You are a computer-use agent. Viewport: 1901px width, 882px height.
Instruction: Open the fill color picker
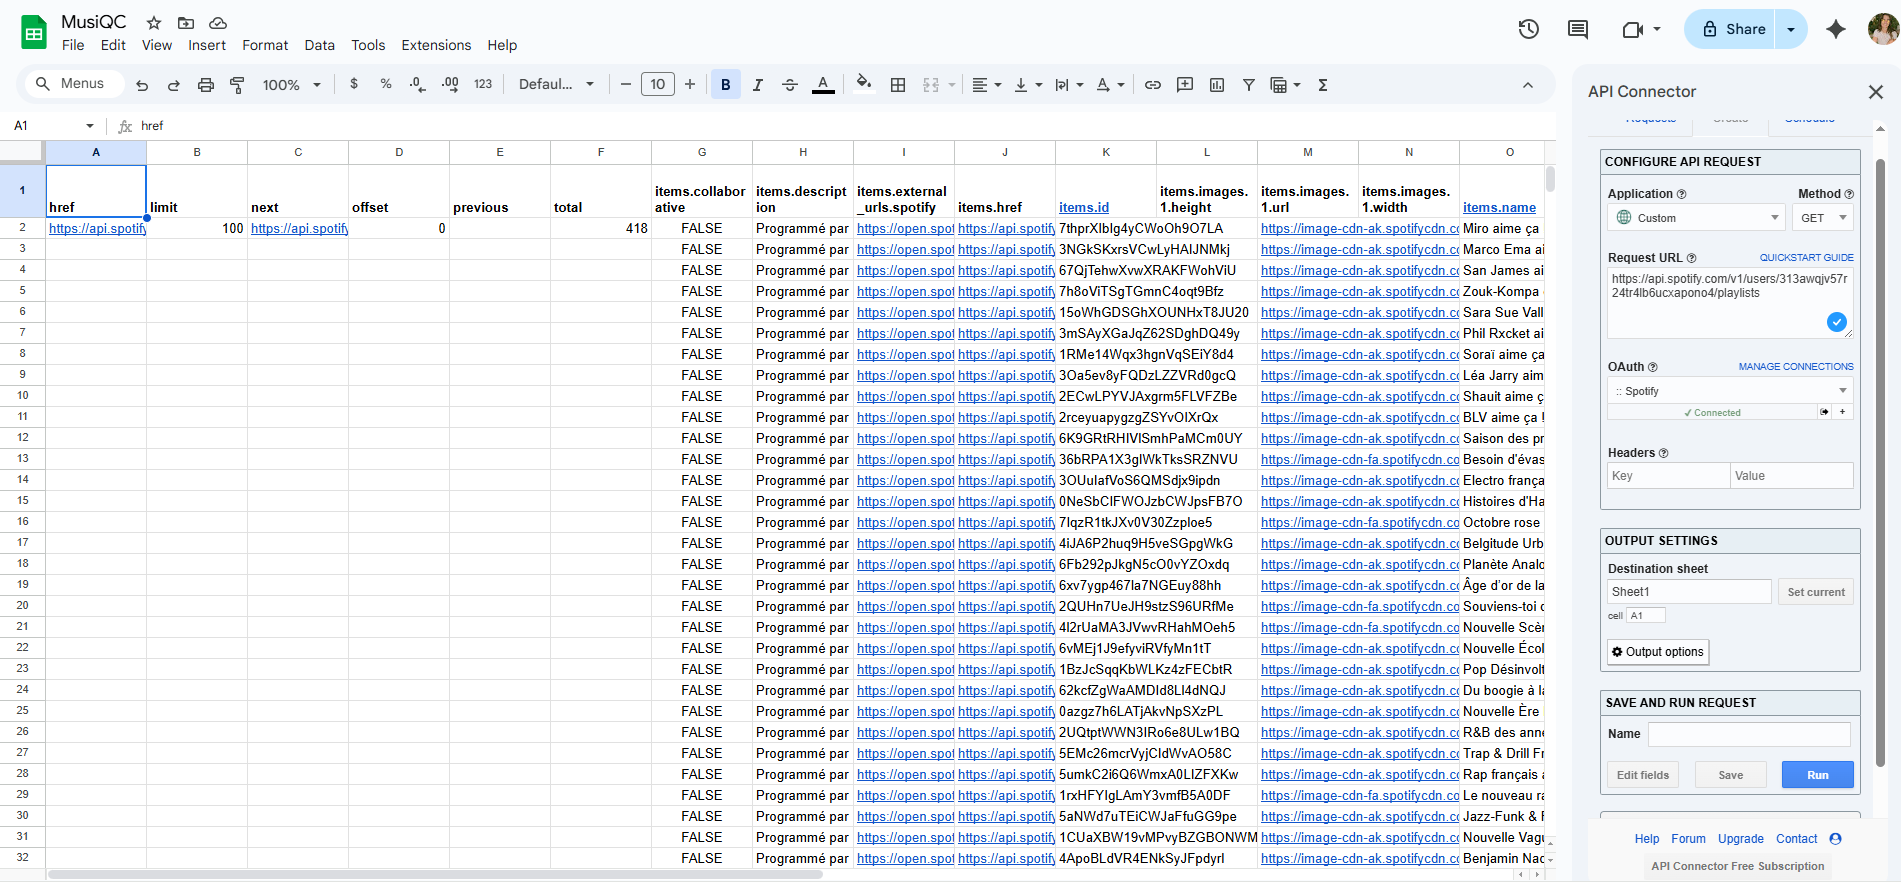[865, 85]
